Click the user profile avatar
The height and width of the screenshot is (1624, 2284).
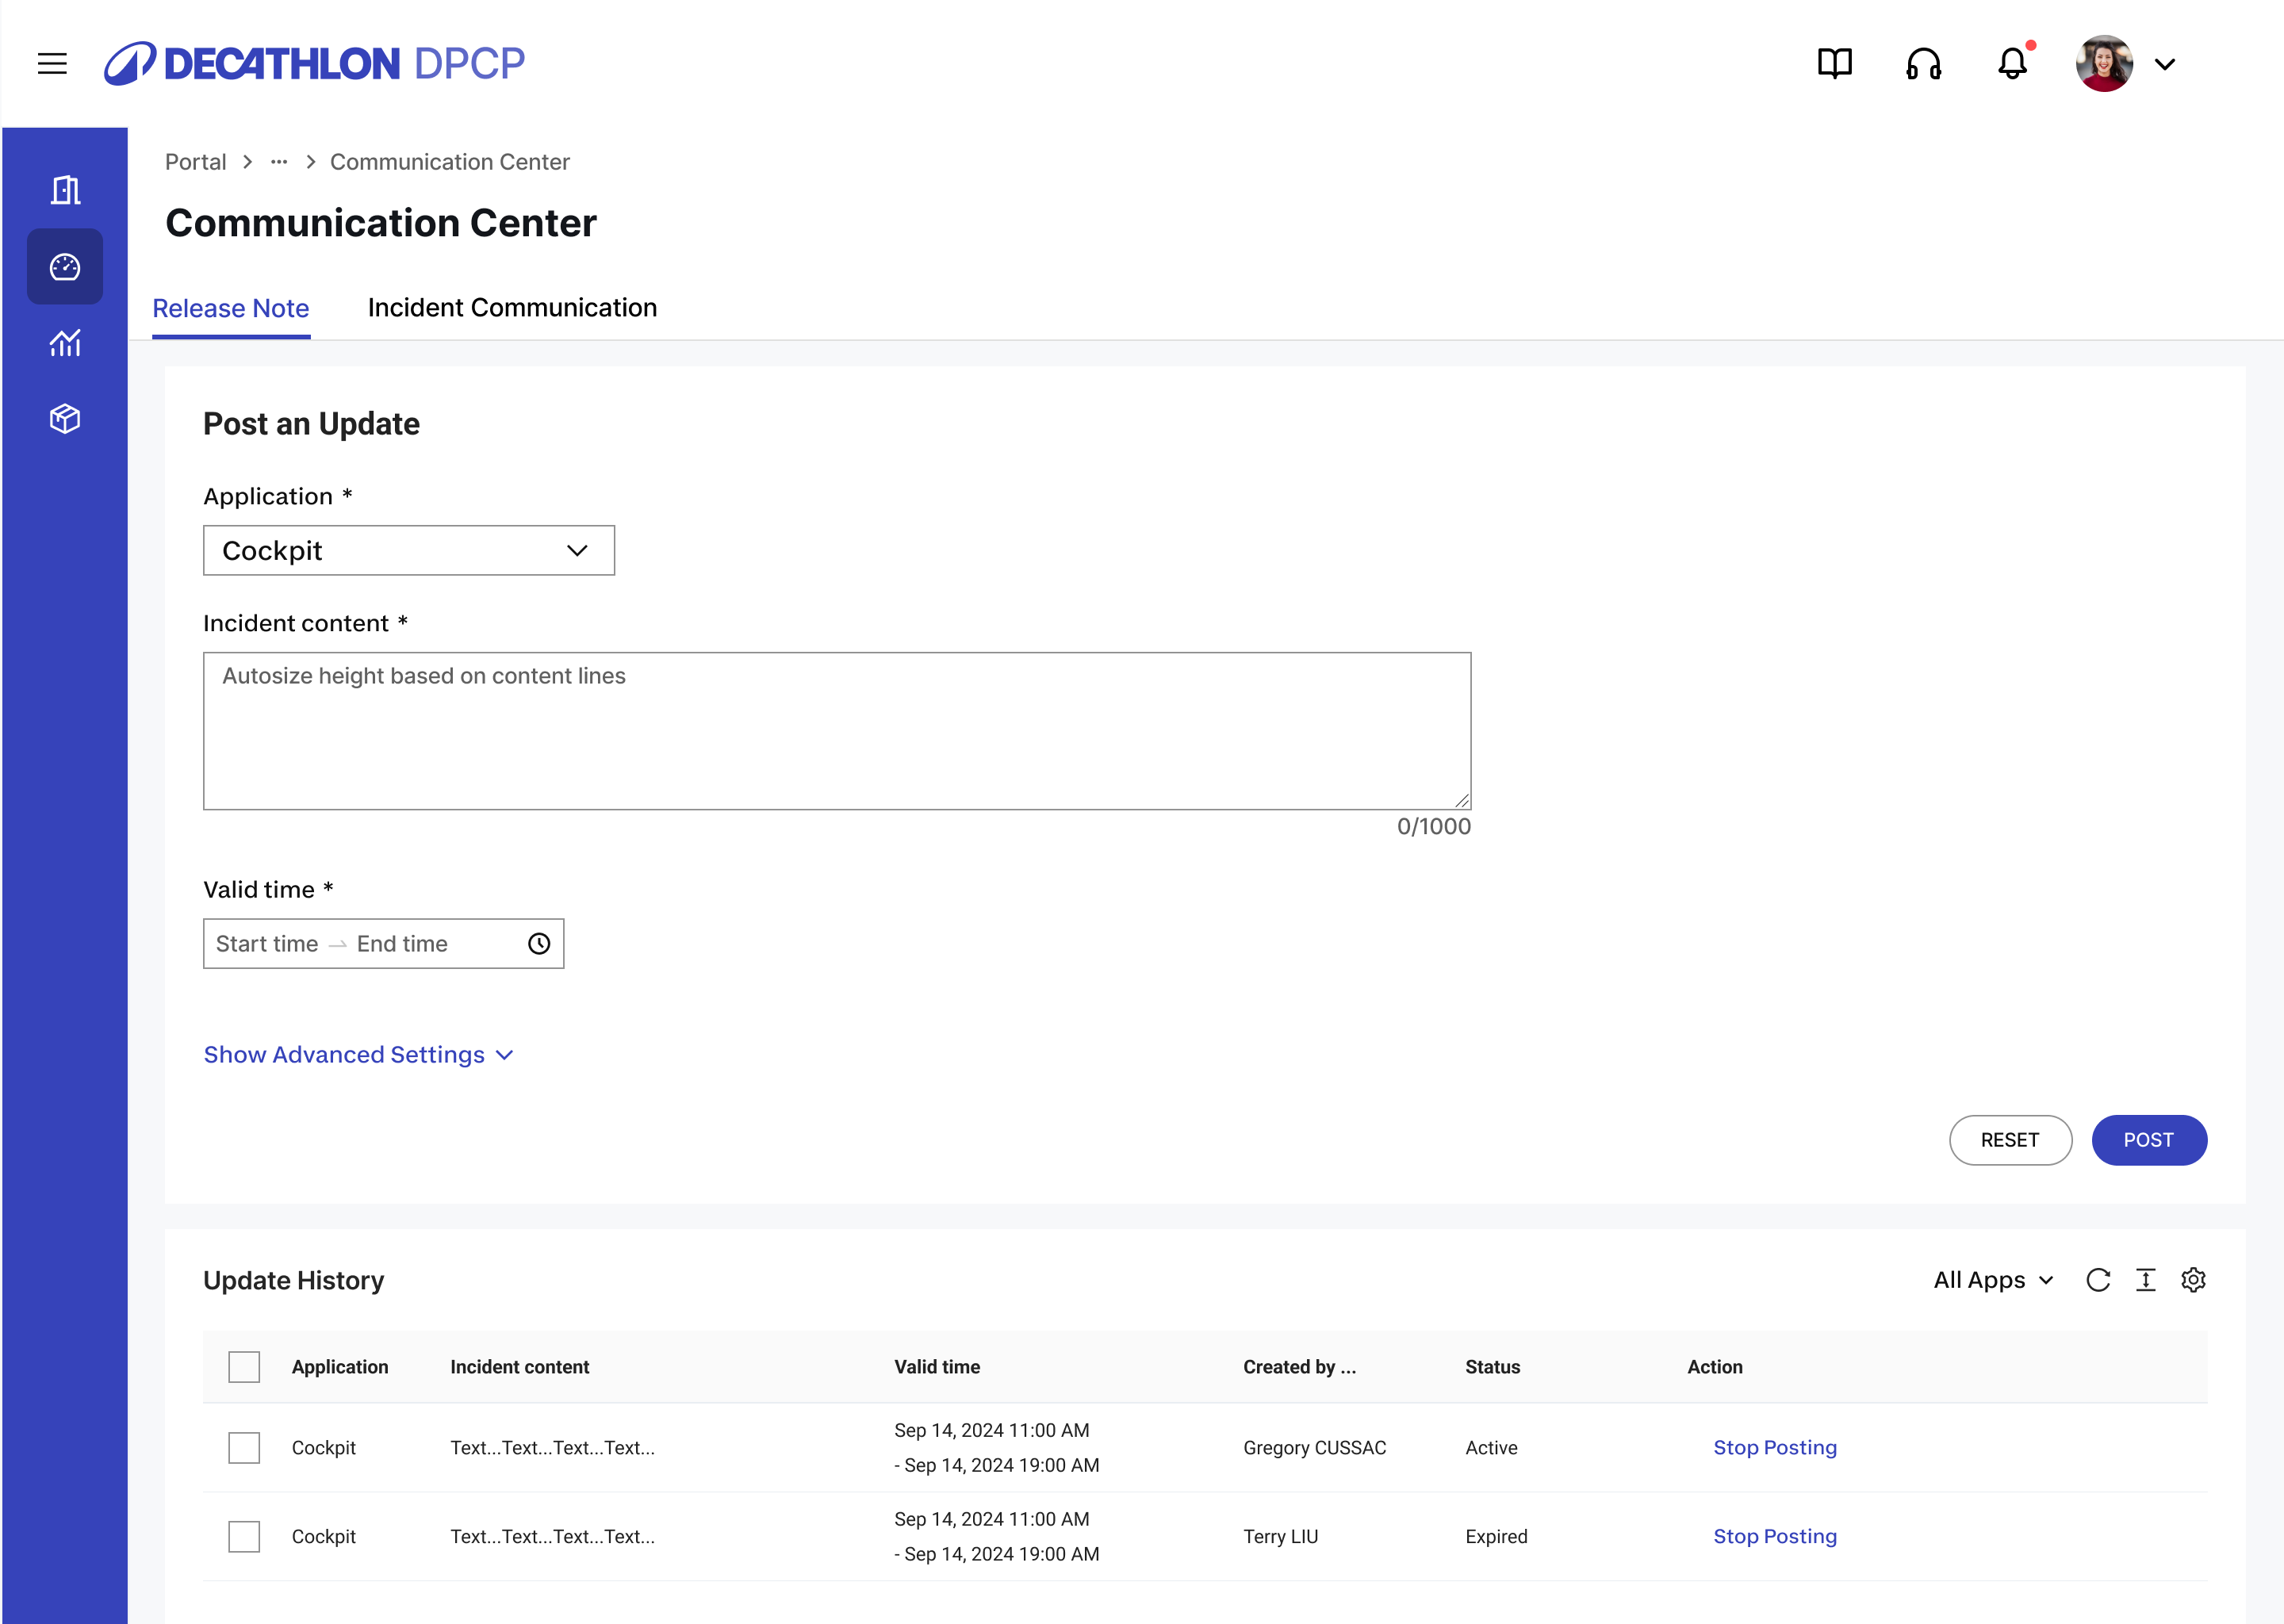[x=2104, y=64]
